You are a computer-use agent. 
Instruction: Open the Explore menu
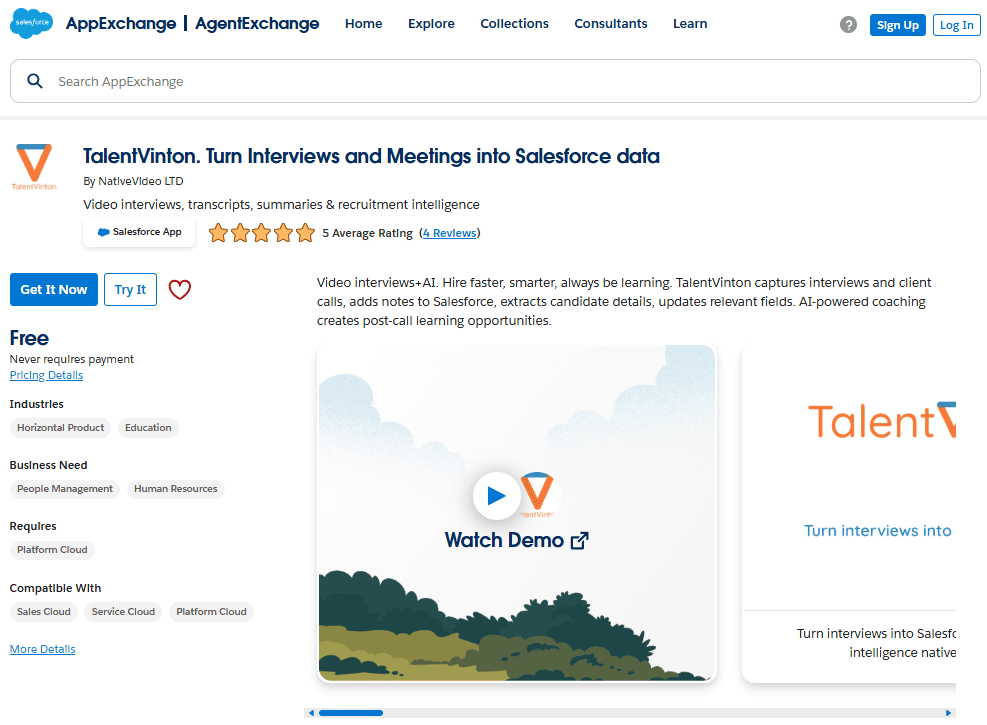pos(431,24)
